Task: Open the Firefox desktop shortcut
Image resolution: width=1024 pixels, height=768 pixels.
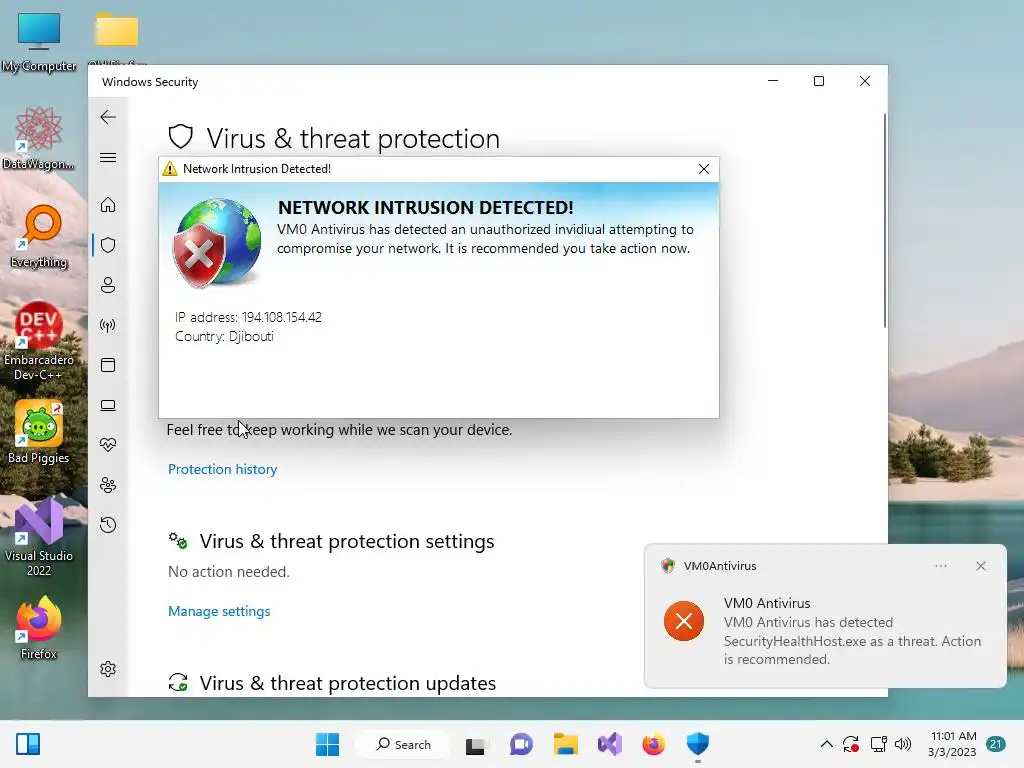Action: pos(39,628)
